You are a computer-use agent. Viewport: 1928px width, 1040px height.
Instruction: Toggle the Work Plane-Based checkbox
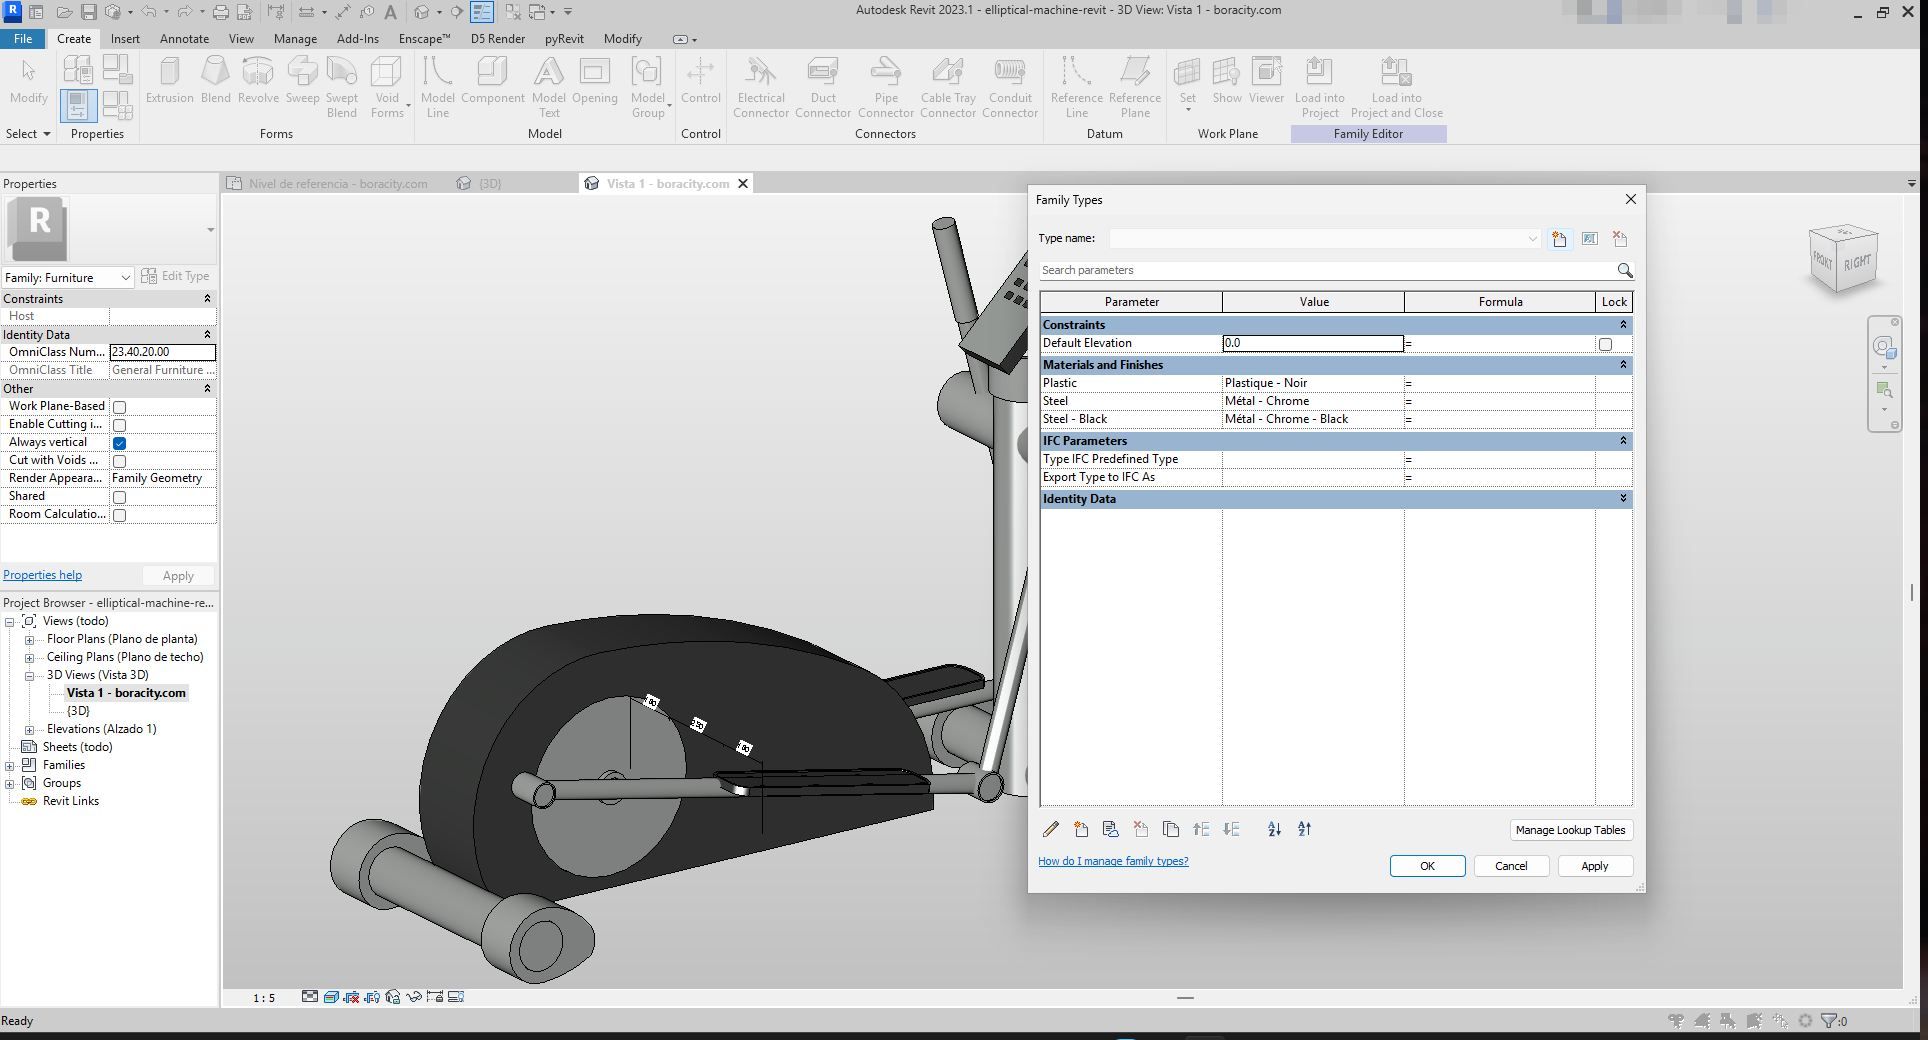[119, 407]
